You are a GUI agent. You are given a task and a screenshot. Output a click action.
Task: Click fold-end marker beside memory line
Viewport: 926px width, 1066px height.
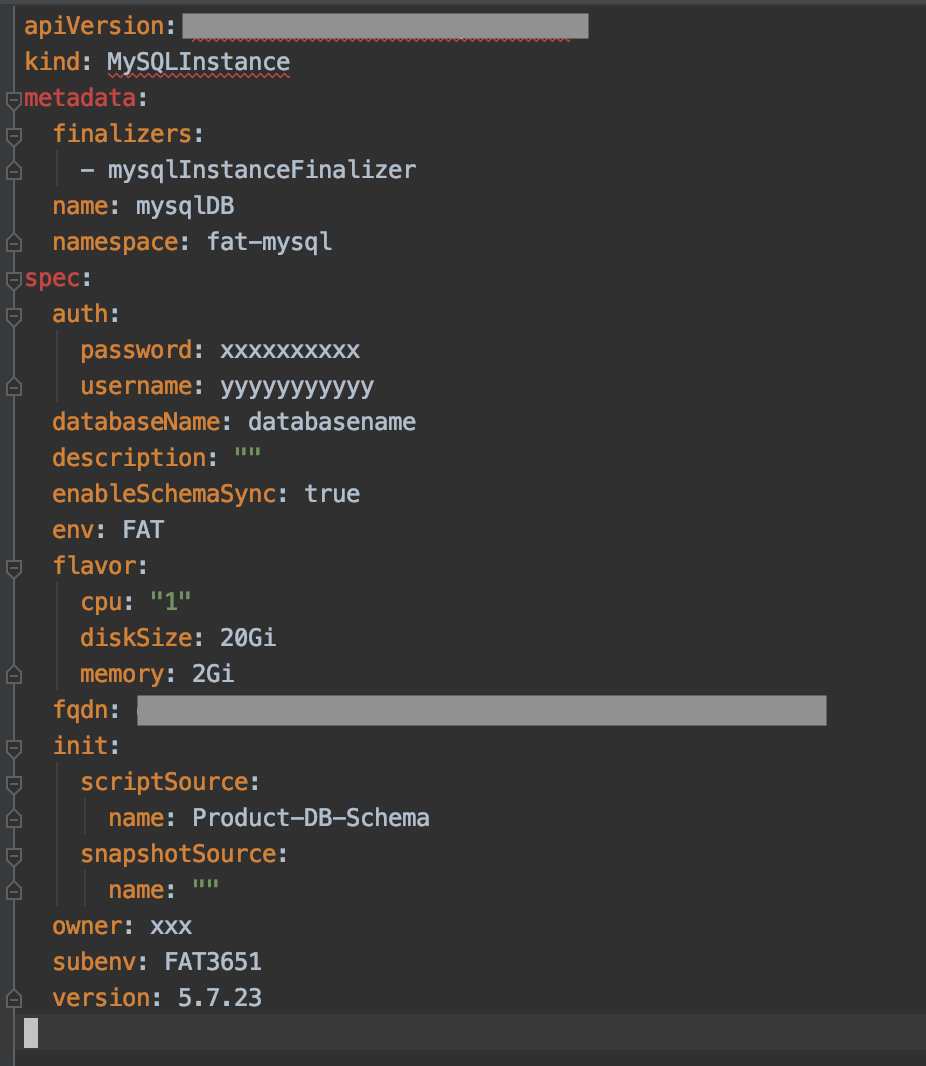13,674
